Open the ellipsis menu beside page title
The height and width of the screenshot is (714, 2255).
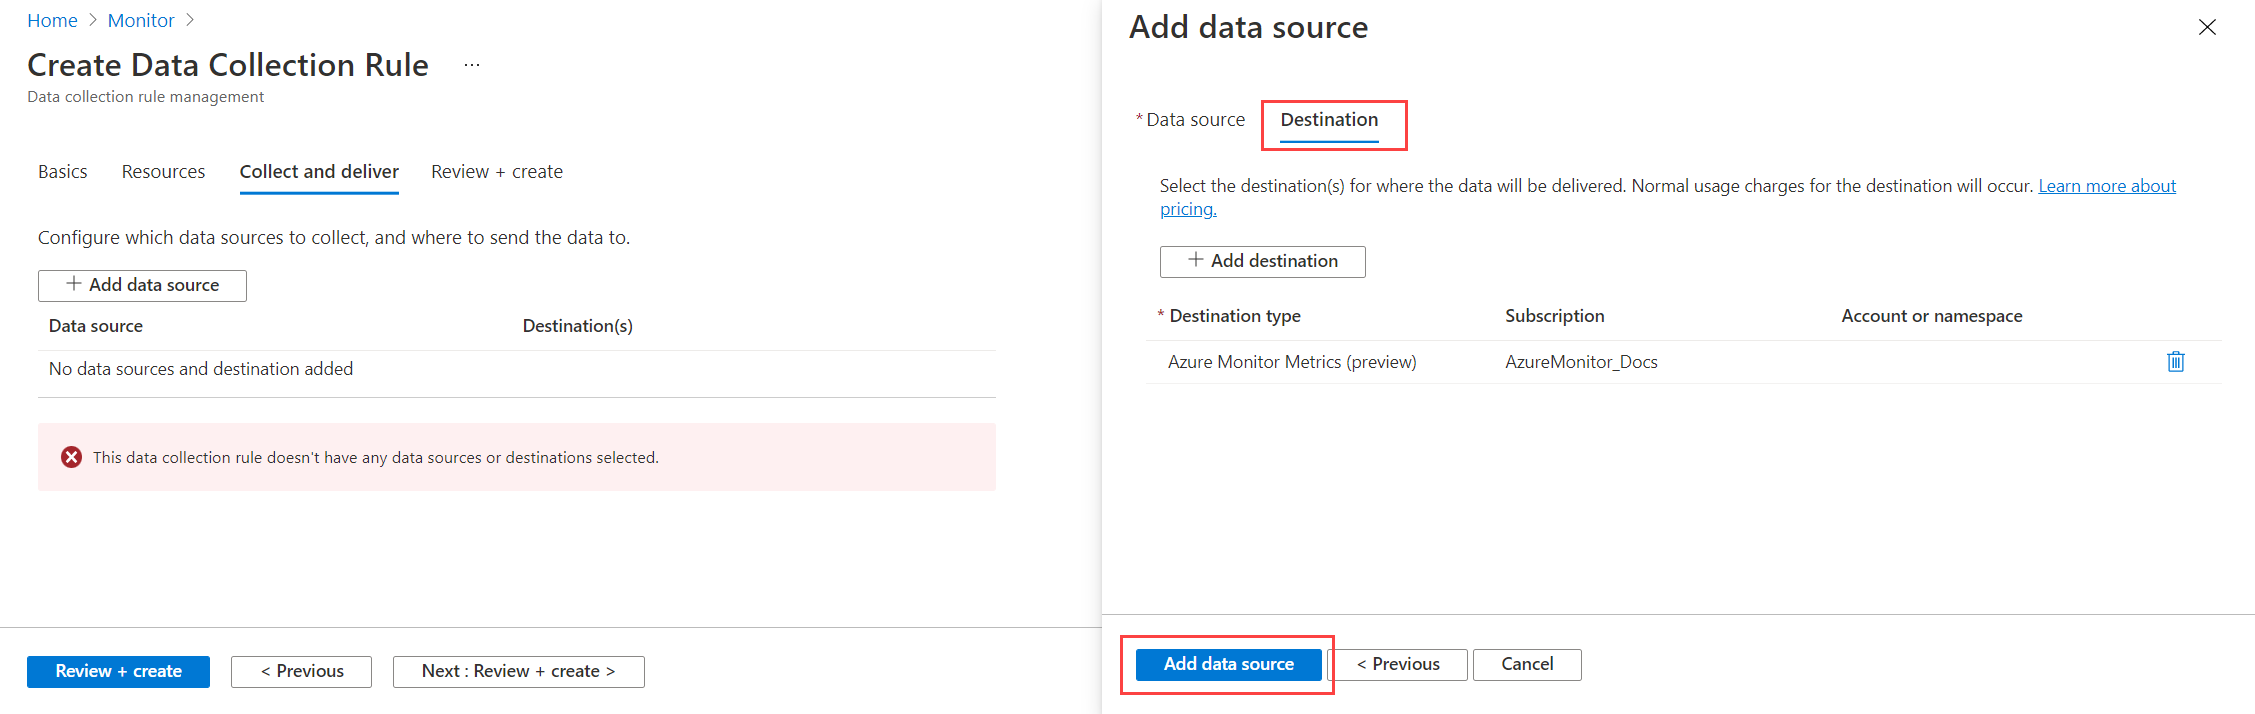point(472,66)
